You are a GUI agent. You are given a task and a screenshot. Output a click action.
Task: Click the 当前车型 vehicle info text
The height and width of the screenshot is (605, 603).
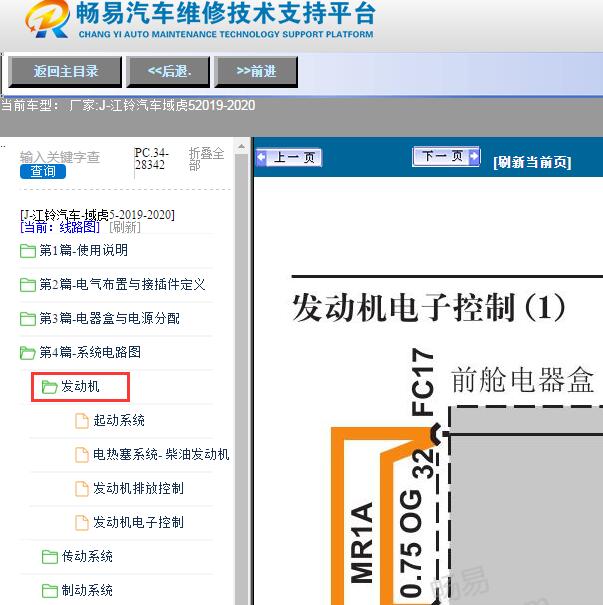[128, 105]
